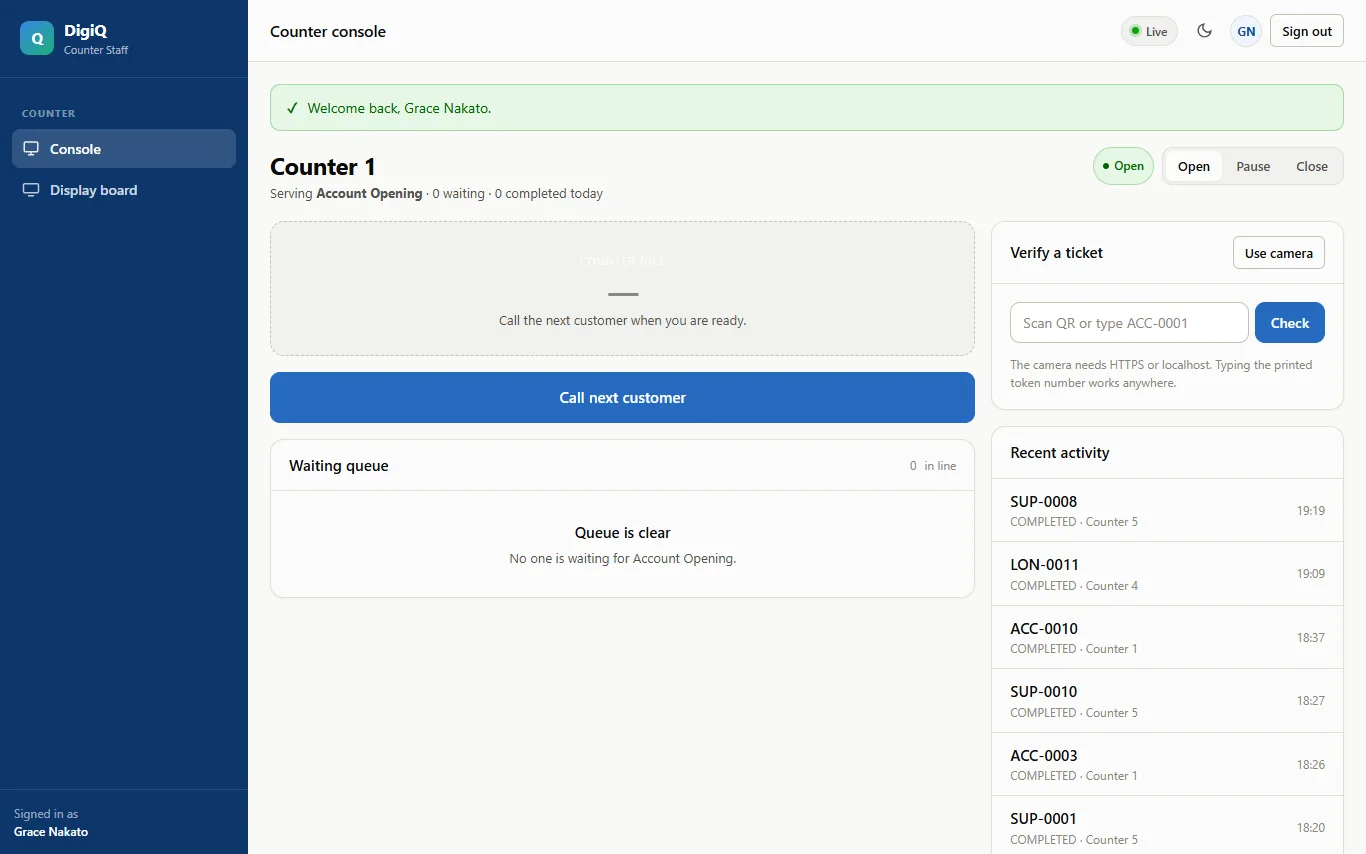
Task: Click the 'Queue is clear' message
Action: coord(622,533)
